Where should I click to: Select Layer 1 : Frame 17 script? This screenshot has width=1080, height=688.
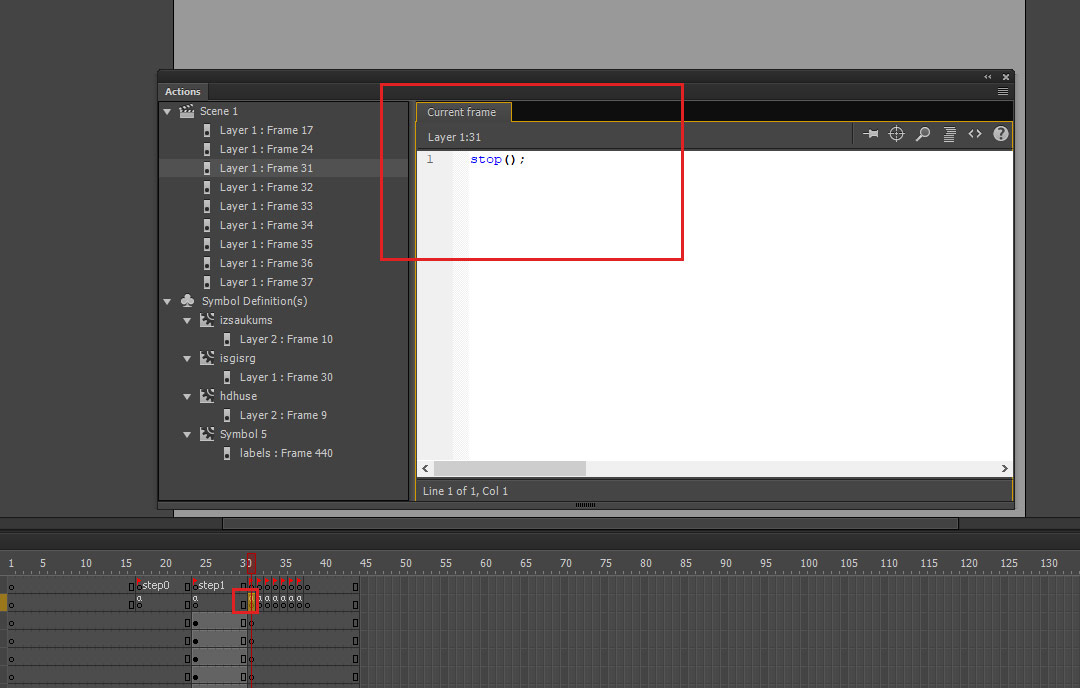pyautogui.click(x=266, y=130)
